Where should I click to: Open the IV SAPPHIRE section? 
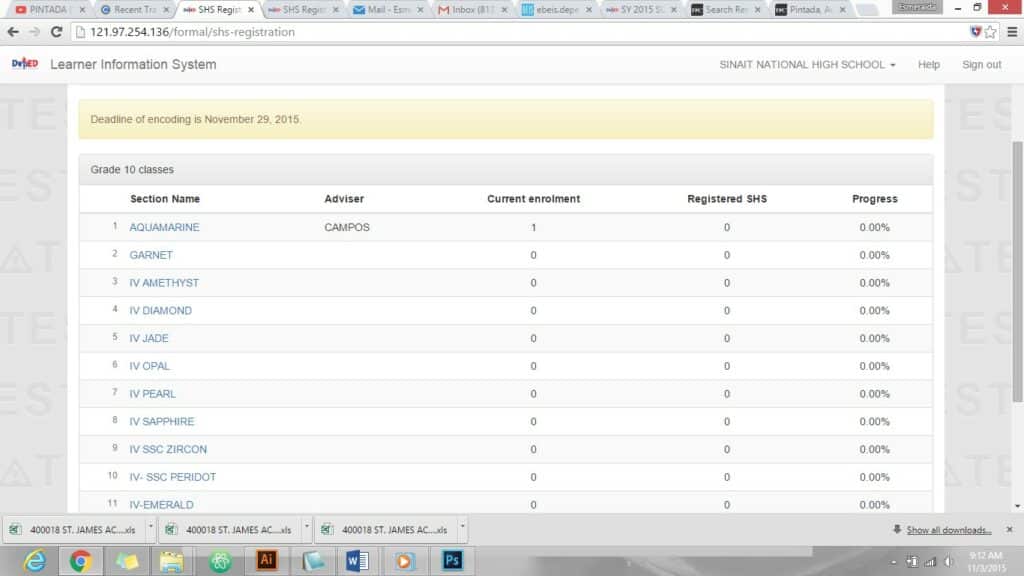click(162, 421)
